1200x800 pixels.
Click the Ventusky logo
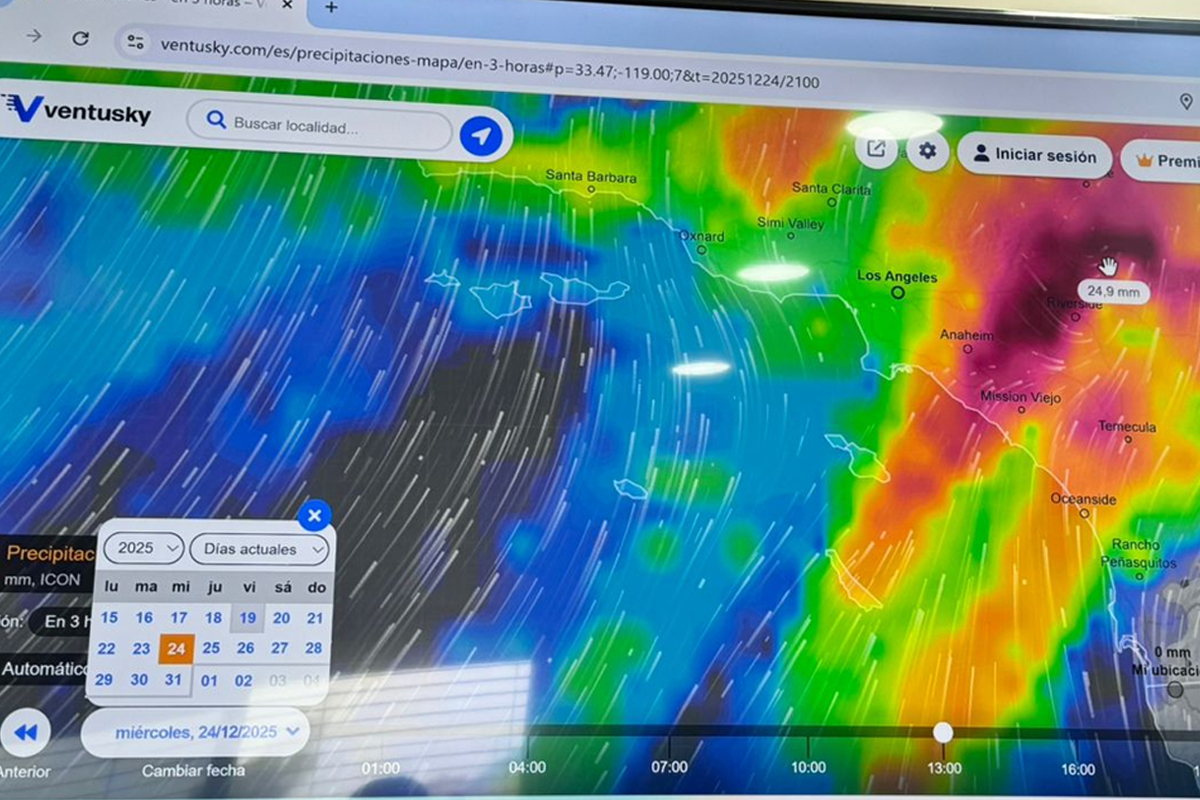point(76,110)
